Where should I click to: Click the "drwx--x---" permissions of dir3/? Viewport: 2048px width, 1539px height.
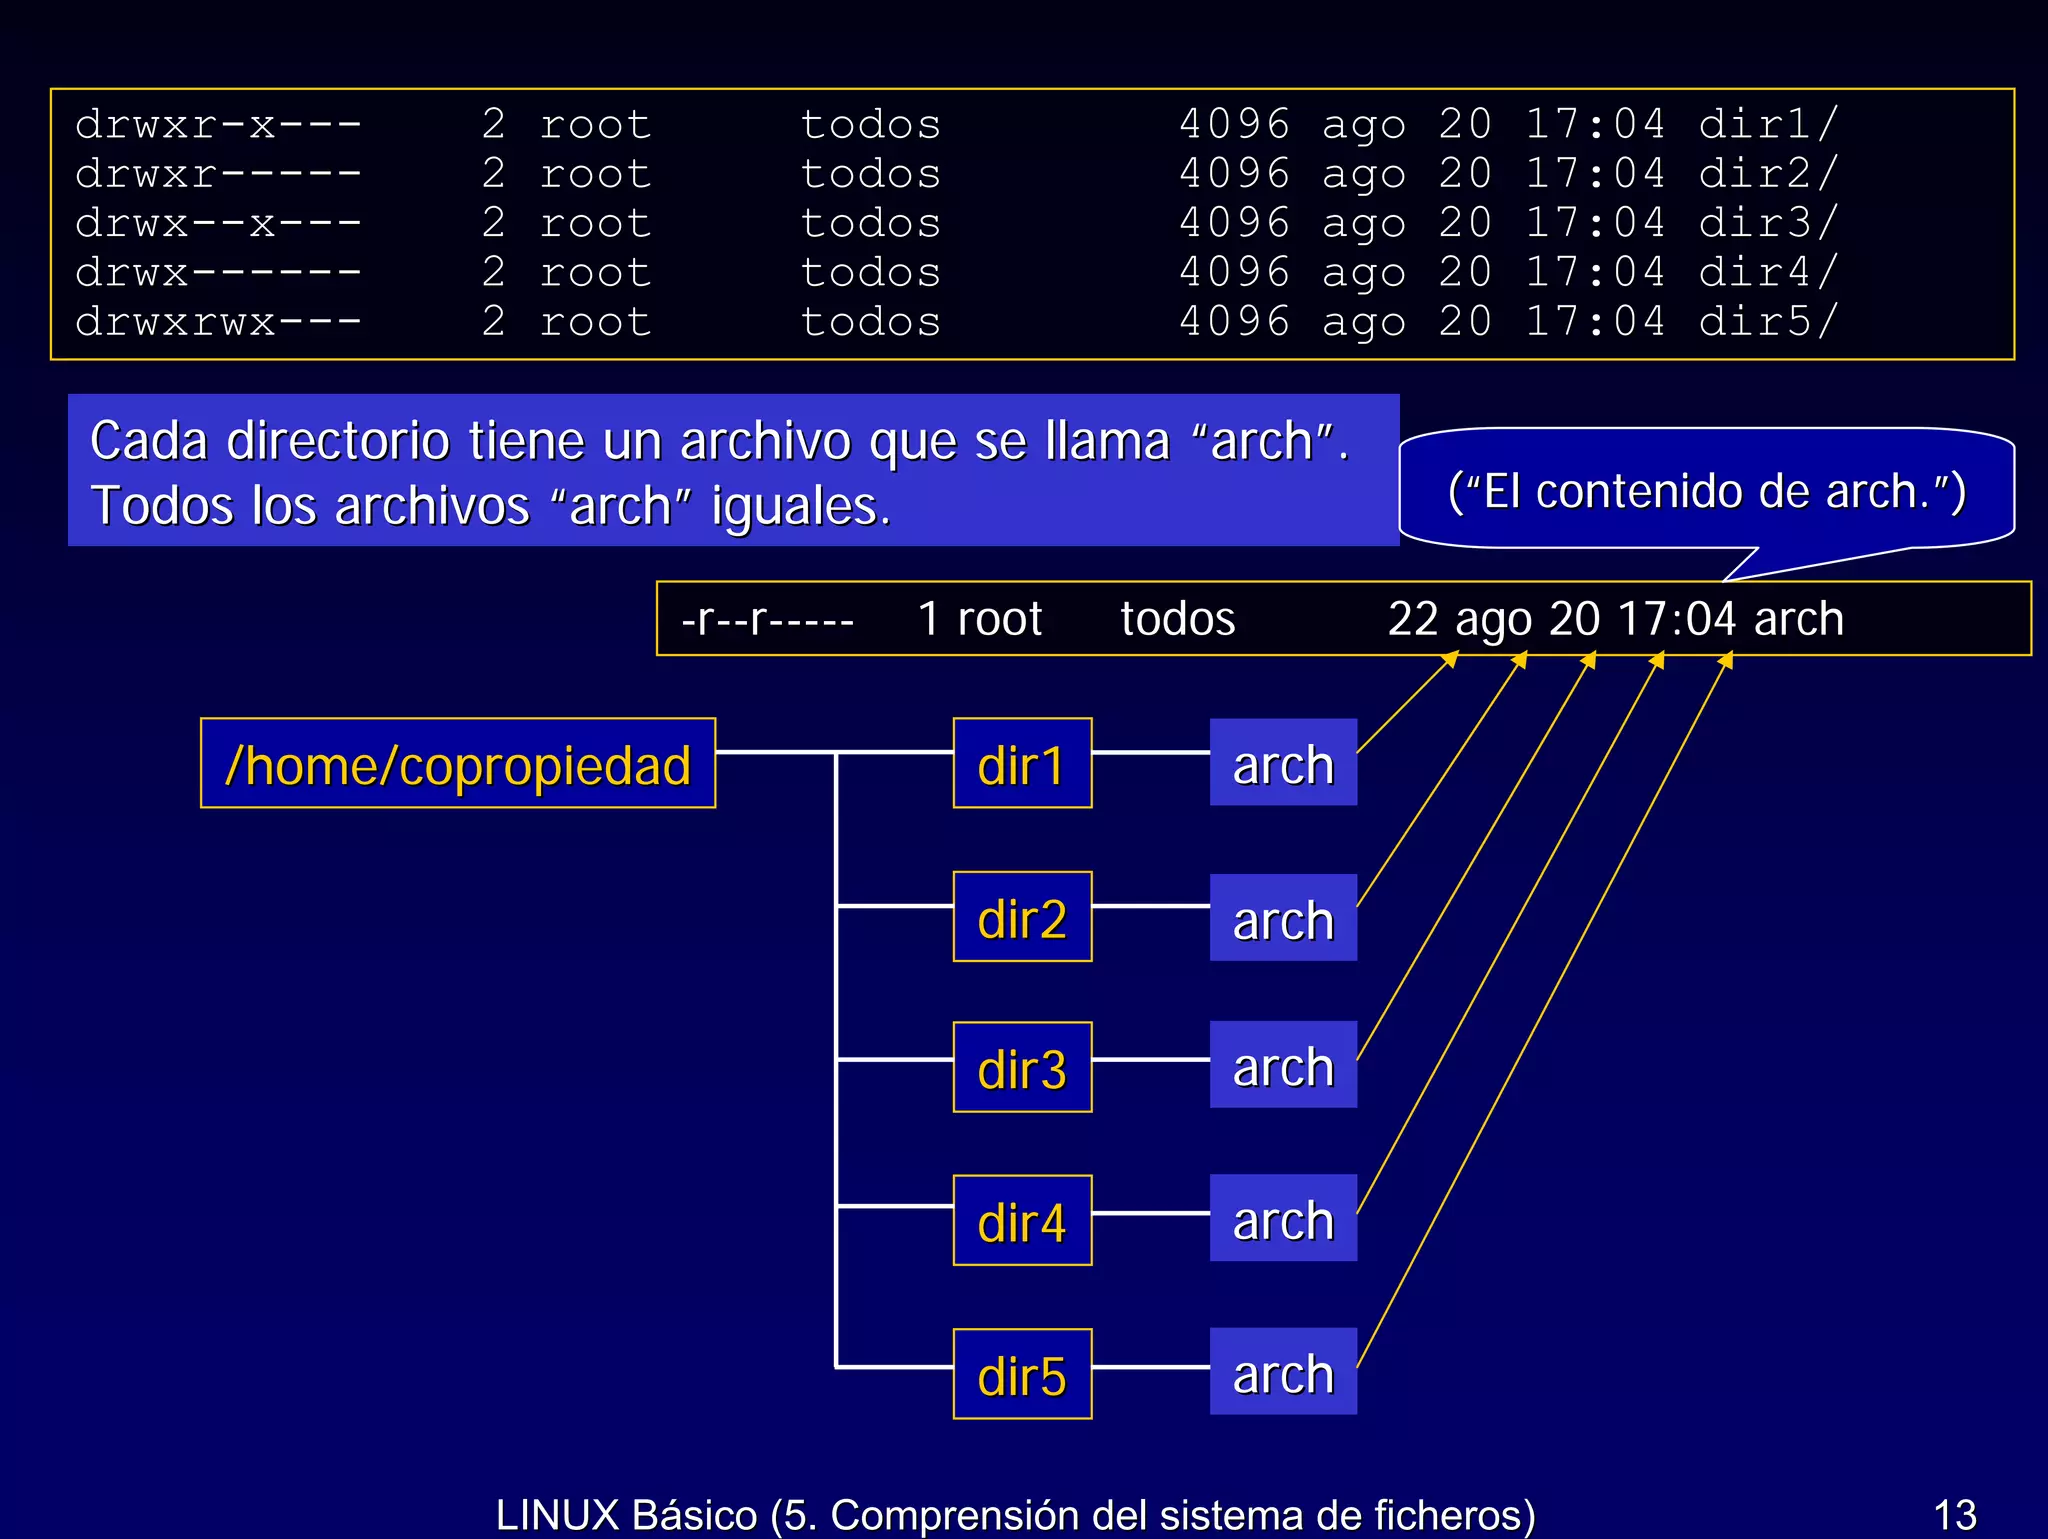coord(218,223)
